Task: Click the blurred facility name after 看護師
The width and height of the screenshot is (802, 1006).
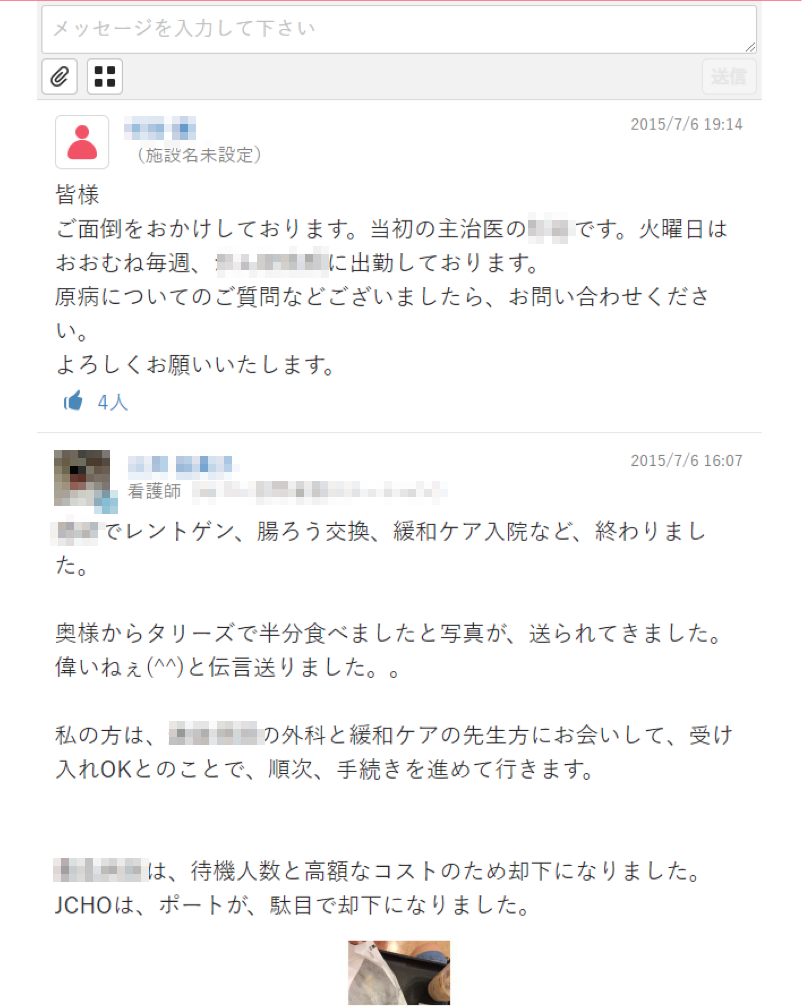Action: click(320, 491)
